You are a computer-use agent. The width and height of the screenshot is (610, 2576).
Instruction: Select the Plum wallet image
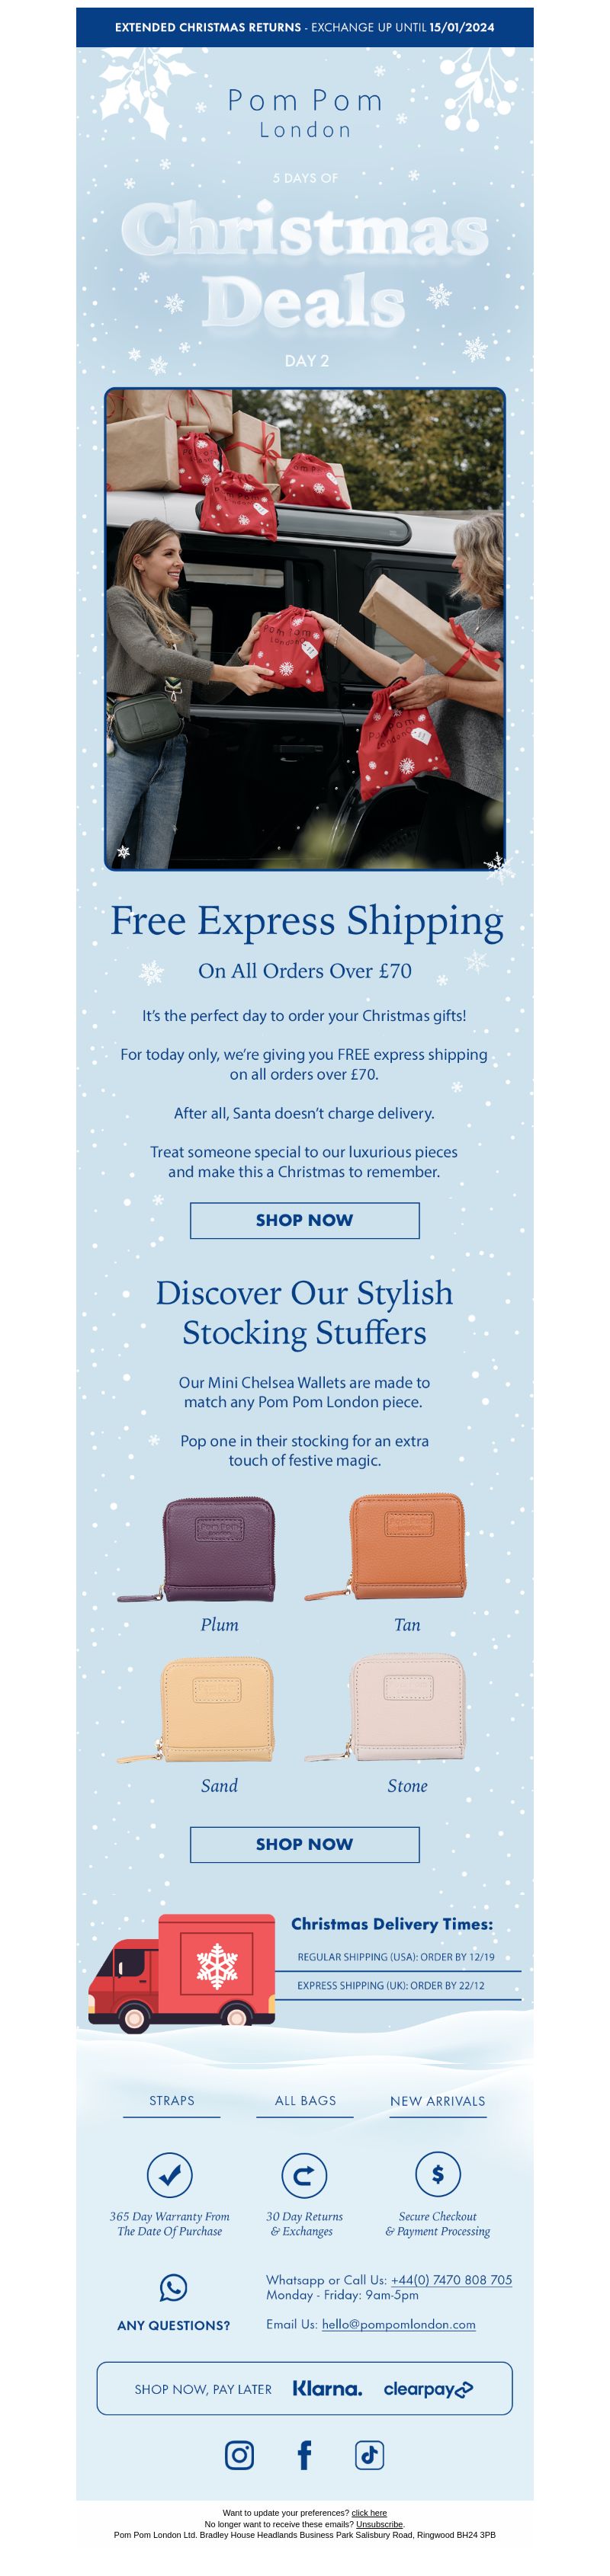click(x=198, y=1548)
